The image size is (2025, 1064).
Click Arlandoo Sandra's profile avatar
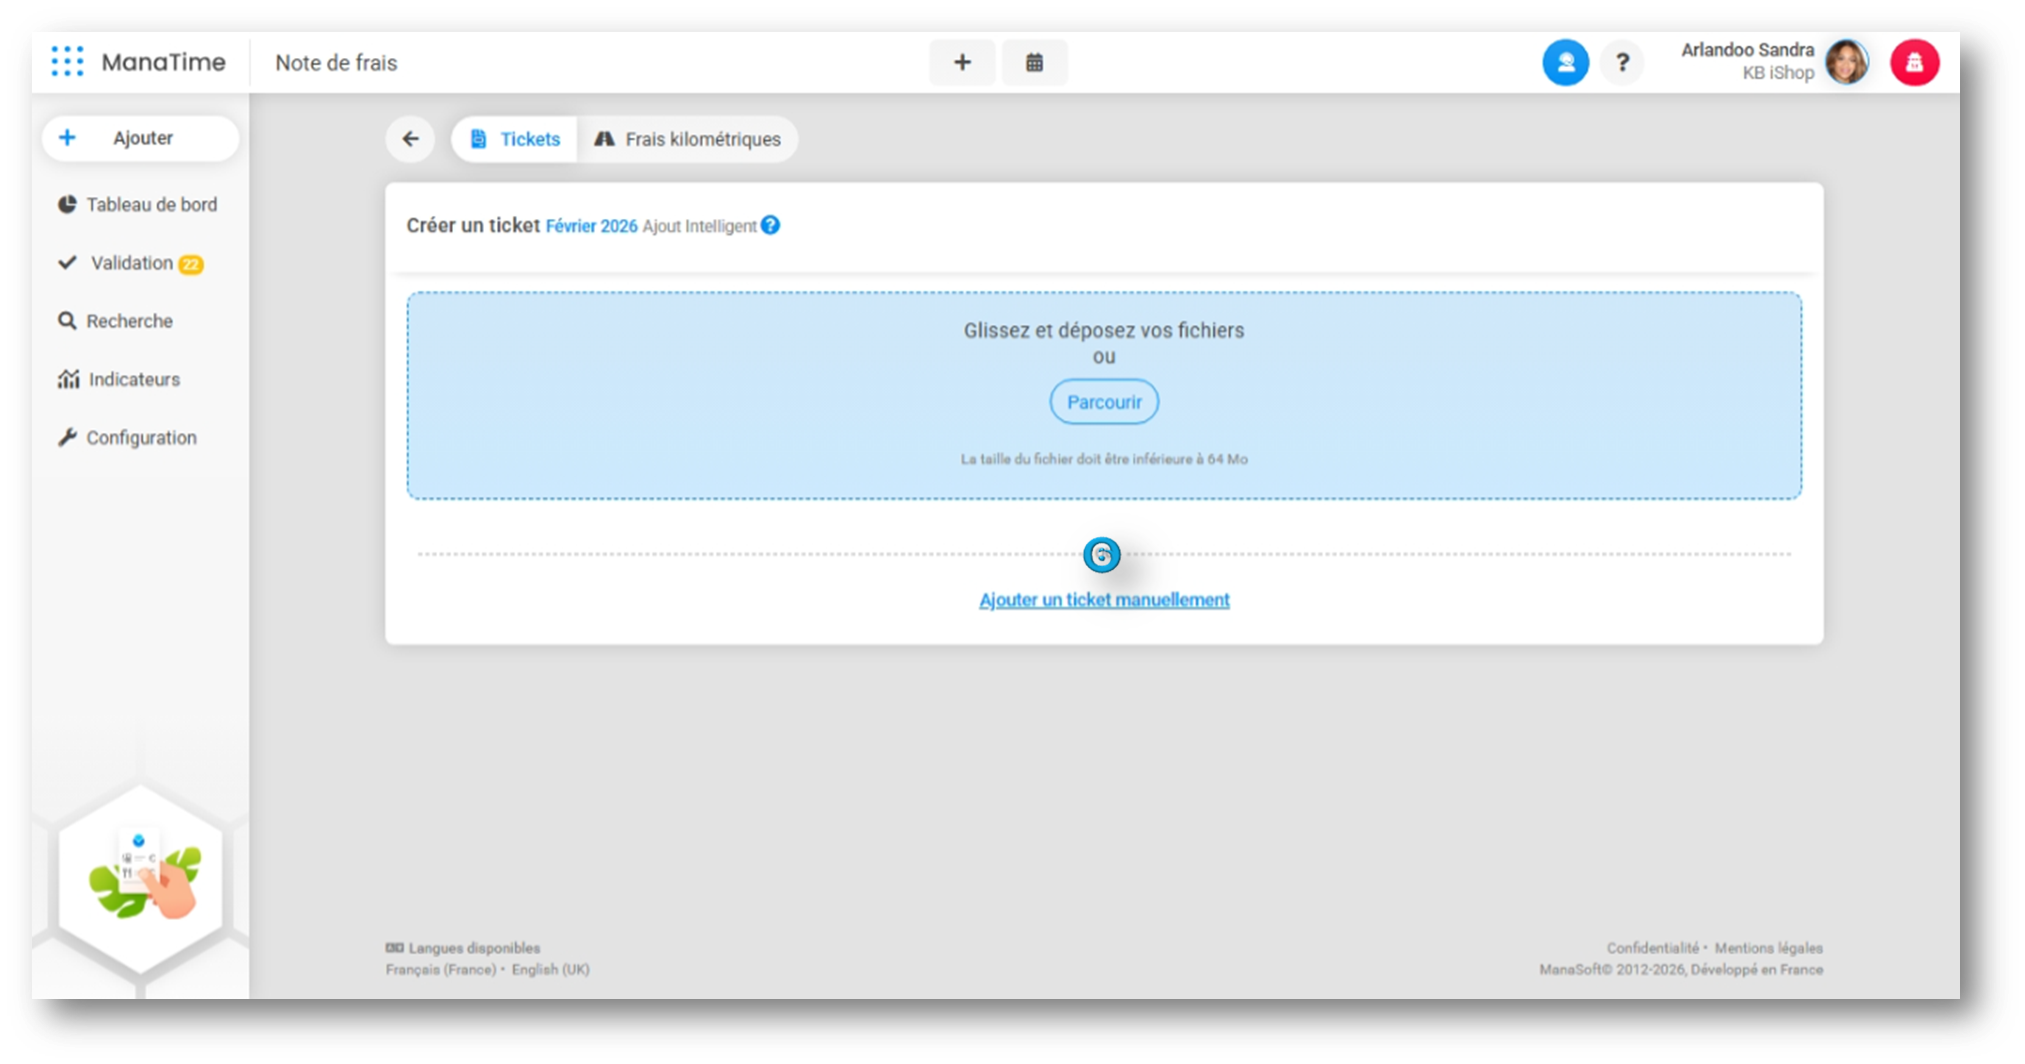(x=1846, y=63)
